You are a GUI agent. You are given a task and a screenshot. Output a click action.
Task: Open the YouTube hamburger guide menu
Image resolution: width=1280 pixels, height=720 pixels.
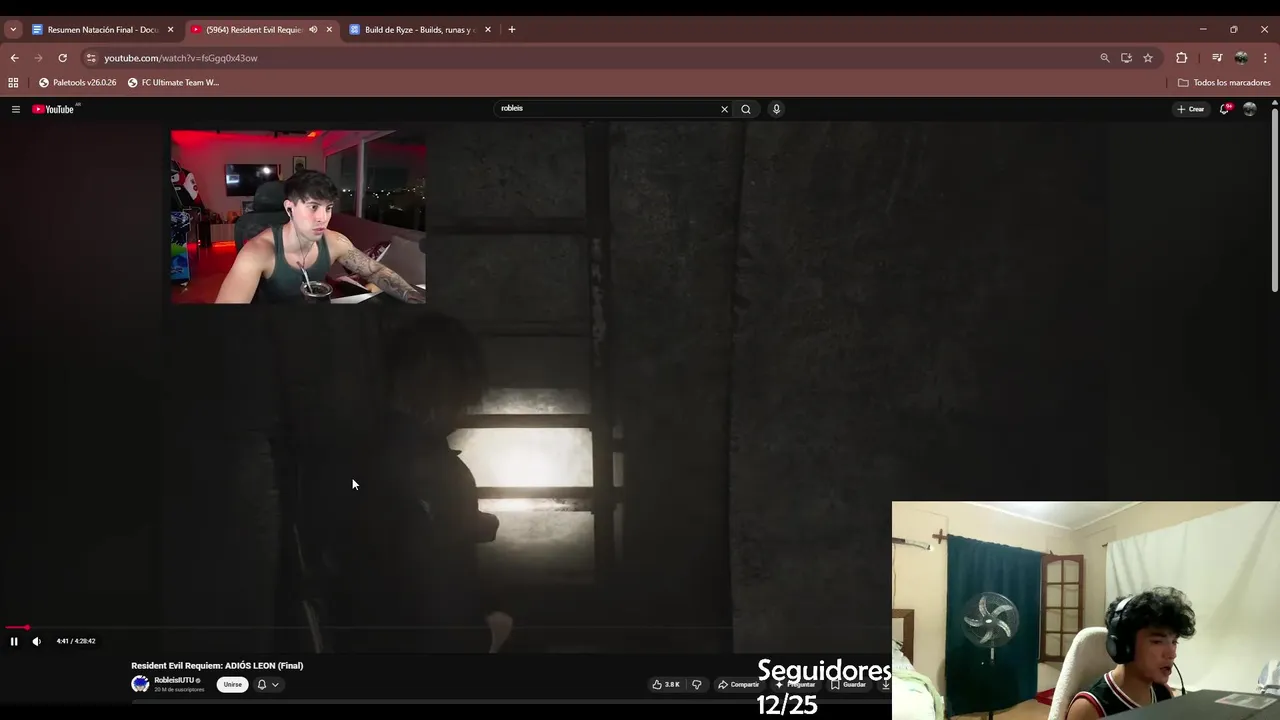click(x=16, y=109)
